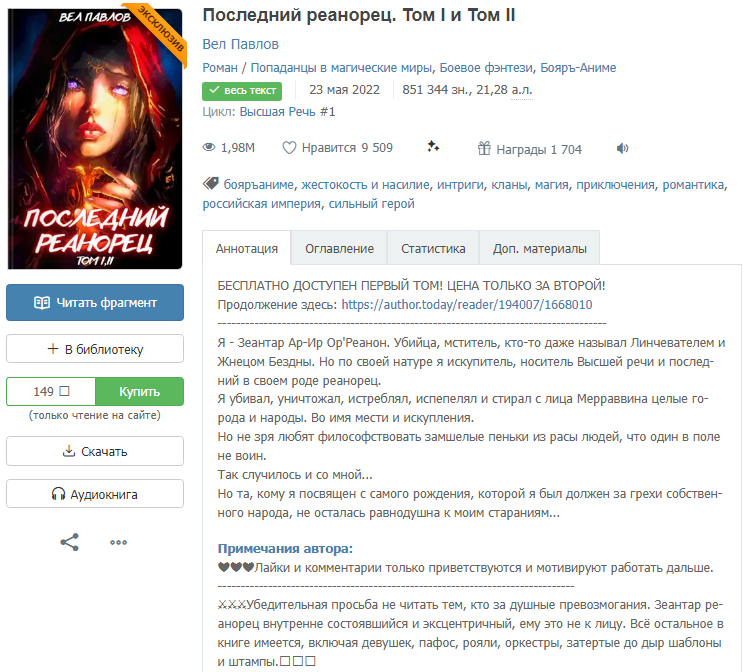Open the Статистика tab

433,248
